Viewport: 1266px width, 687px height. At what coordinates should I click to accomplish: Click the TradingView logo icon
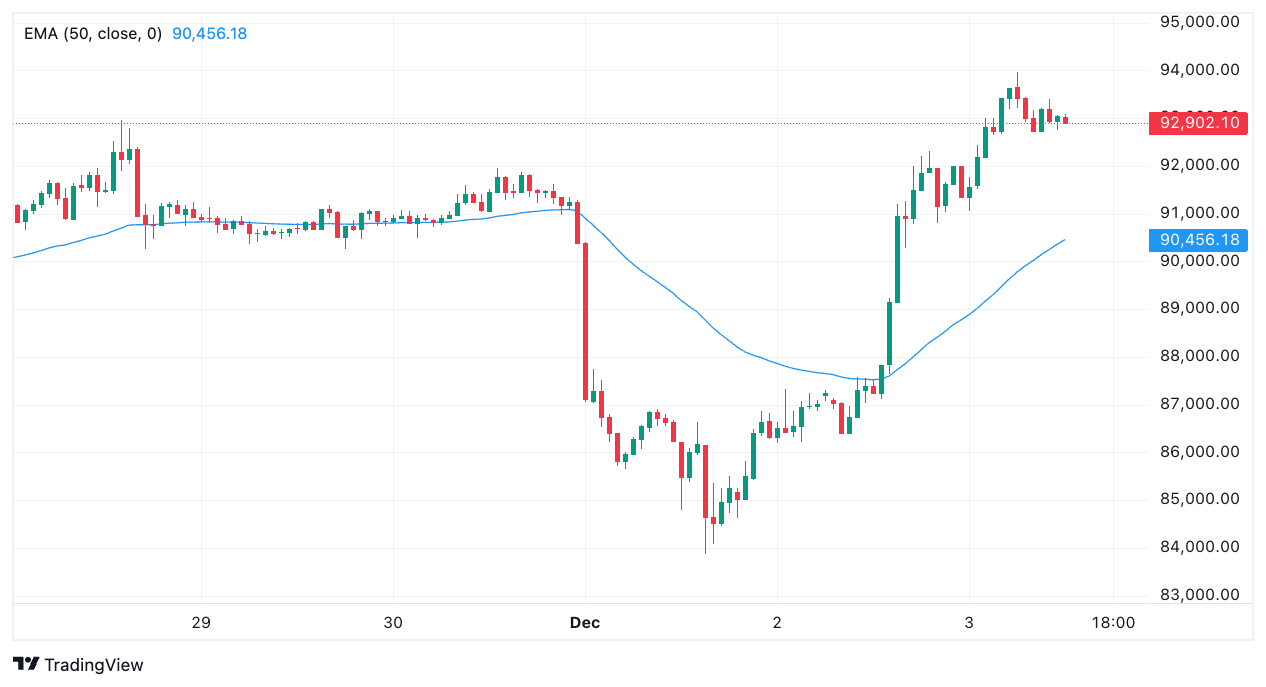coord(25,665)
